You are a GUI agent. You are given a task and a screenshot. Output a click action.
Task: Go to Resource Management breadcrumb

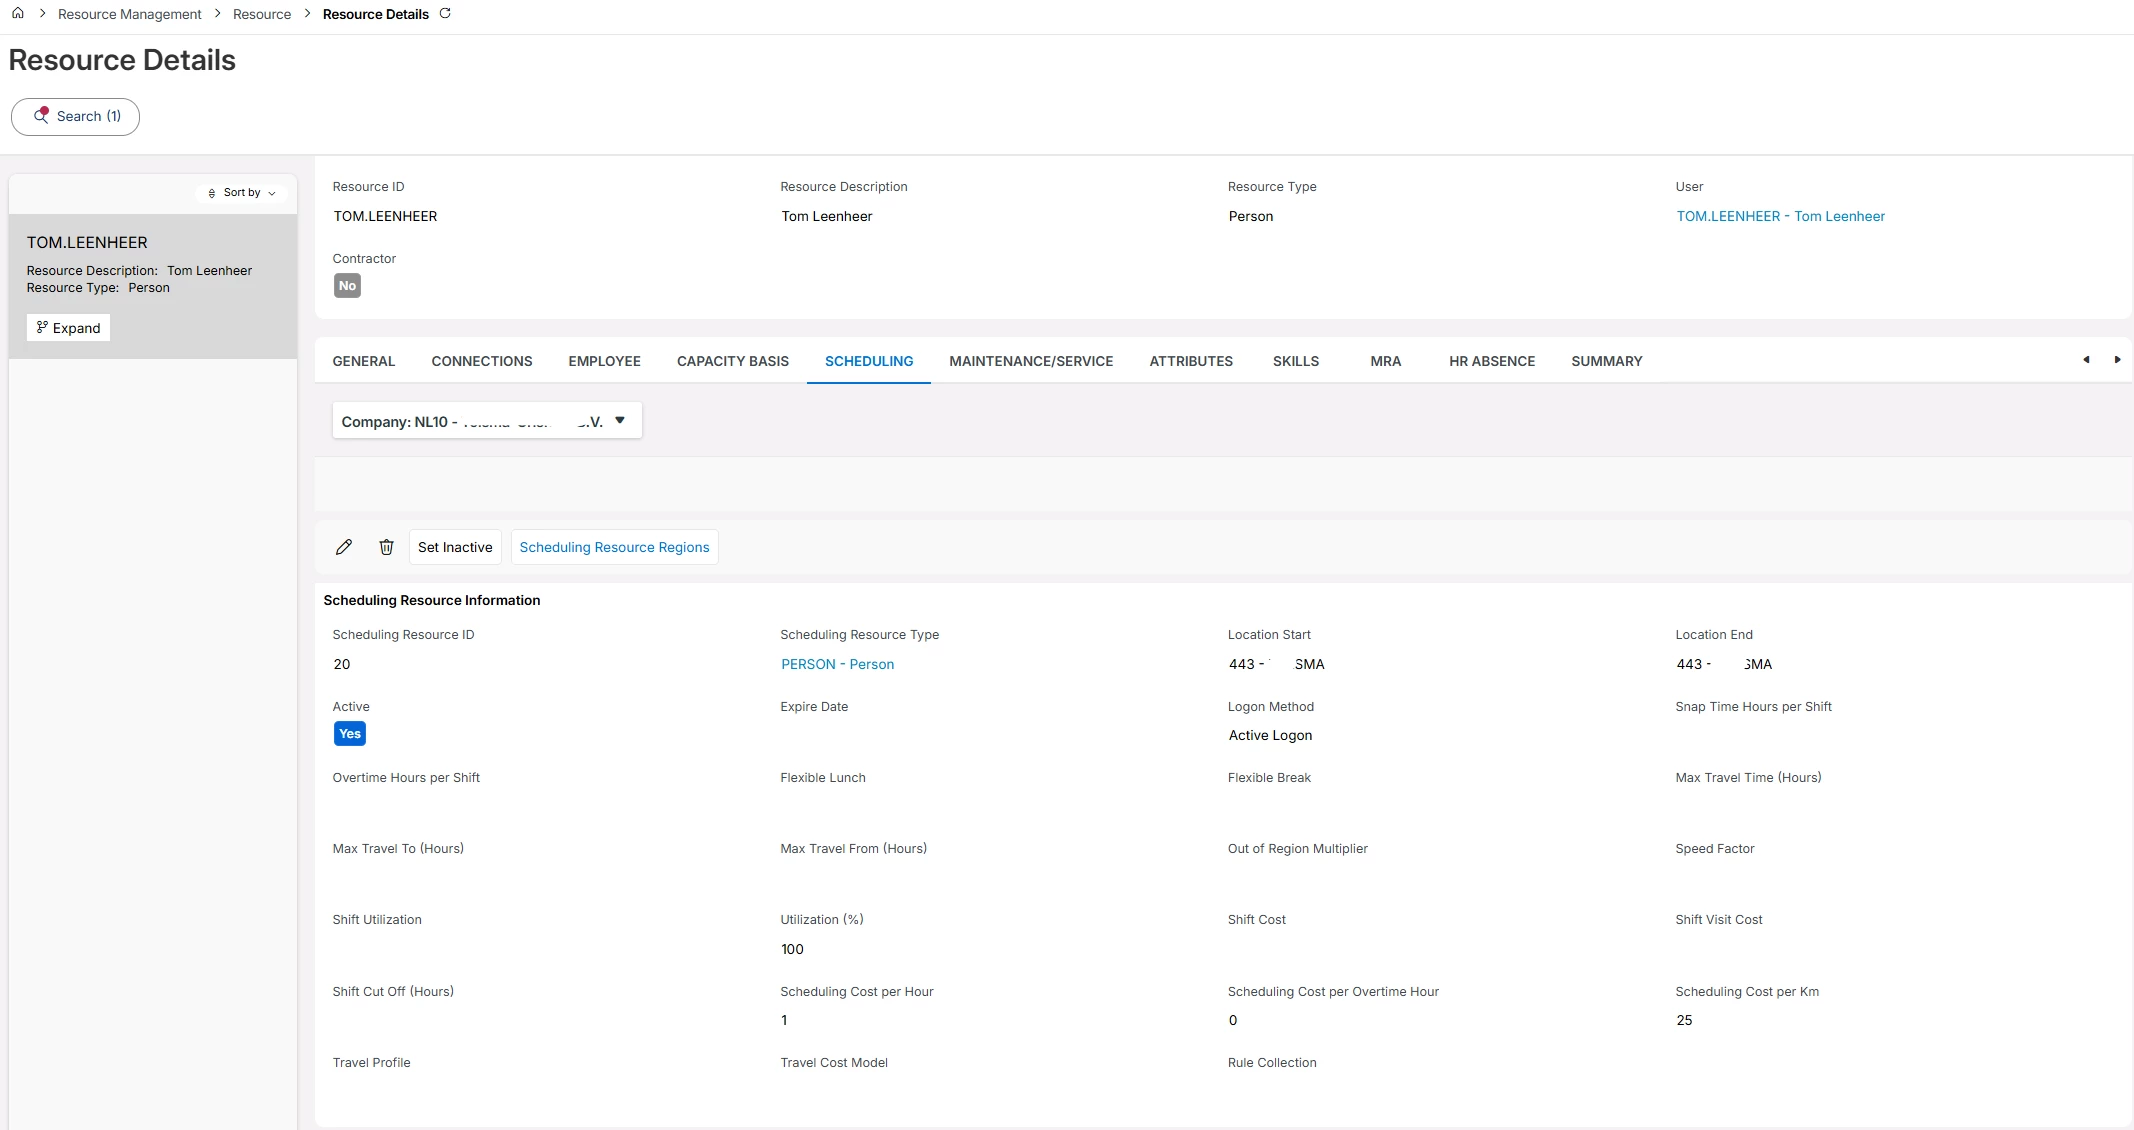(x=130, y=14)
